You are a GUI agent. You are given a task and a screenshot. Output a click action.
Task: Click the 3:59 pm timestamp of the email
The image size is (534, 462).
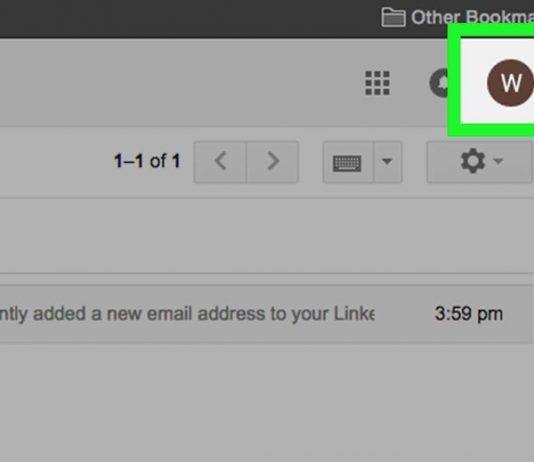pos(469,314)
